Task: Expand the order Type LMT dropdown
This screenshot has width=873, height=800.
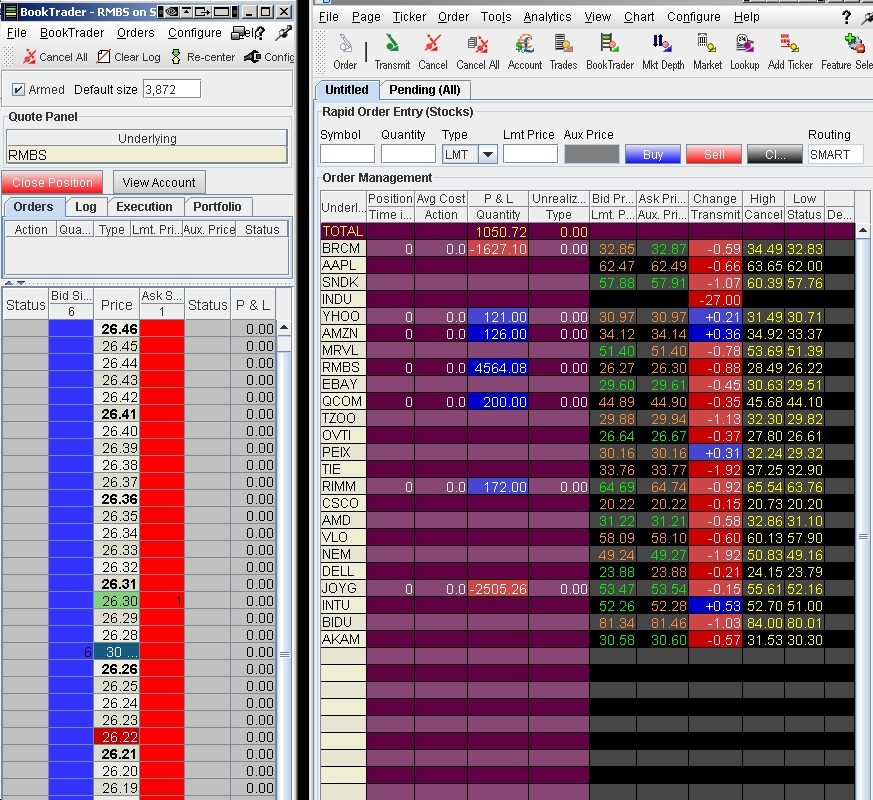Action: pos(487,154)
